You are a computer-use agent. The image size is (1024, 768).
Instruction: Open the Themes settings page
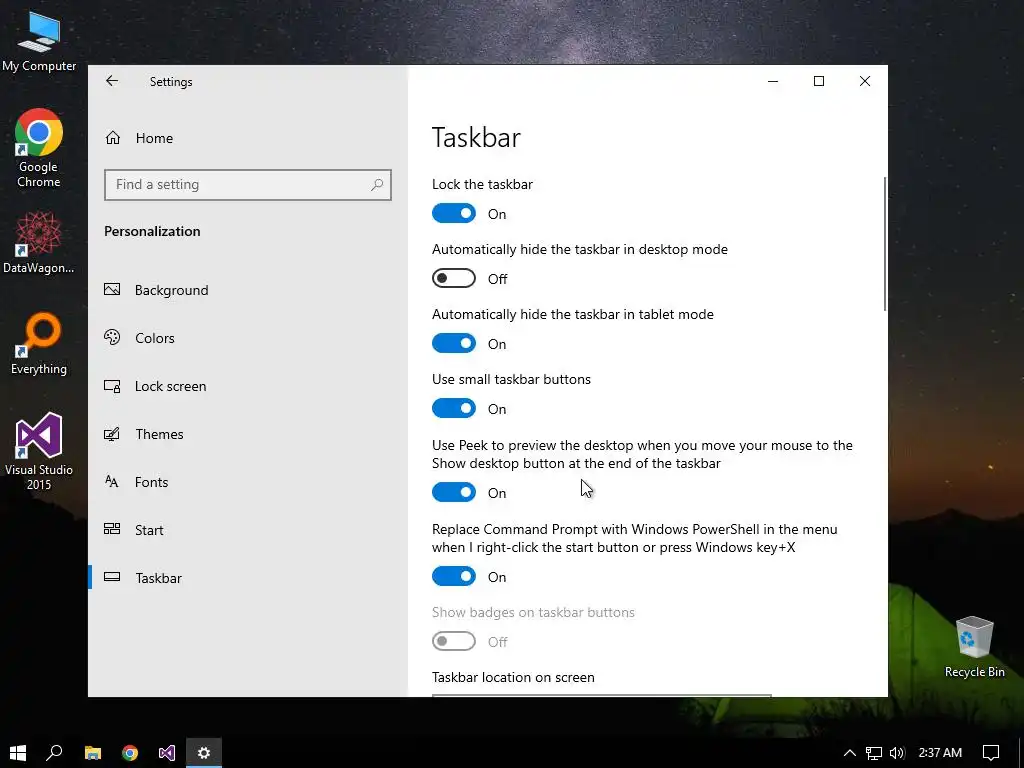click(248, 434)
